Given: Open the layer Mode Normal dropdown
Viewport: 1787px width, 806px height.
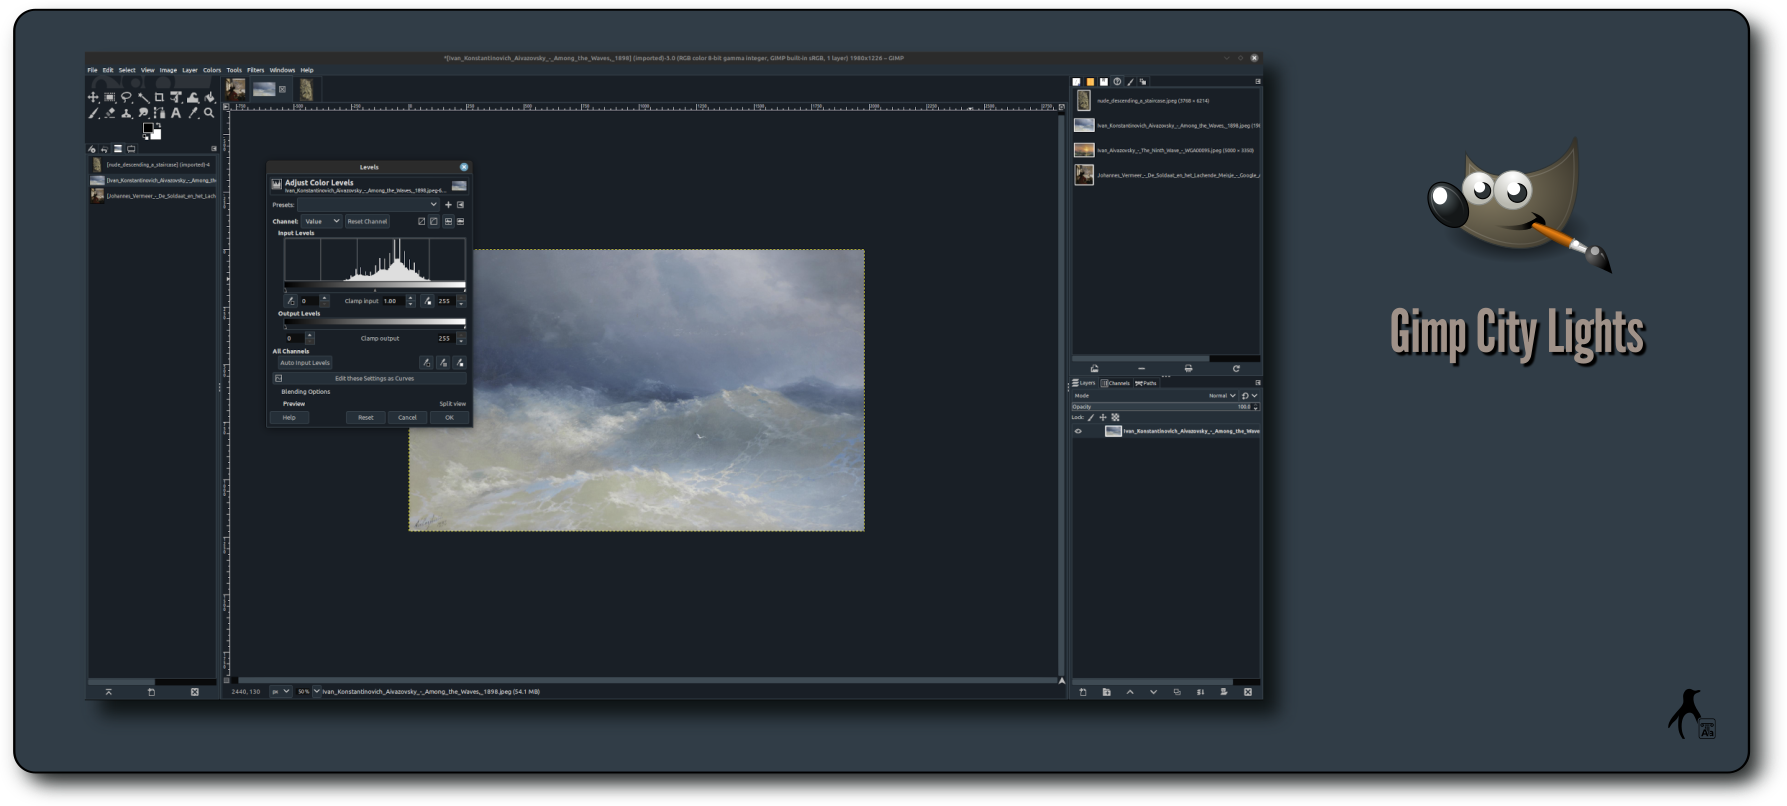Looking at the screenshot, I should tap(1222, 396).
